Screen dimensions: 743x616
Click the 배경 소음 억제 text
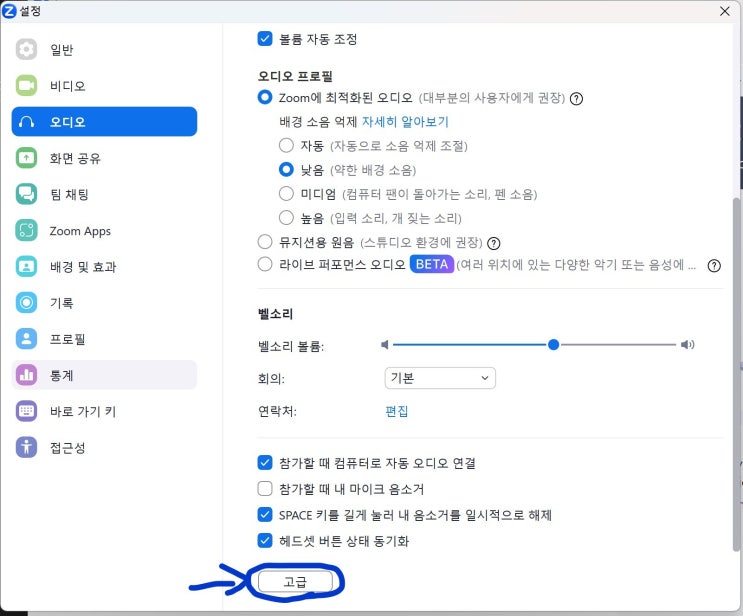click(x=317, y=122)
